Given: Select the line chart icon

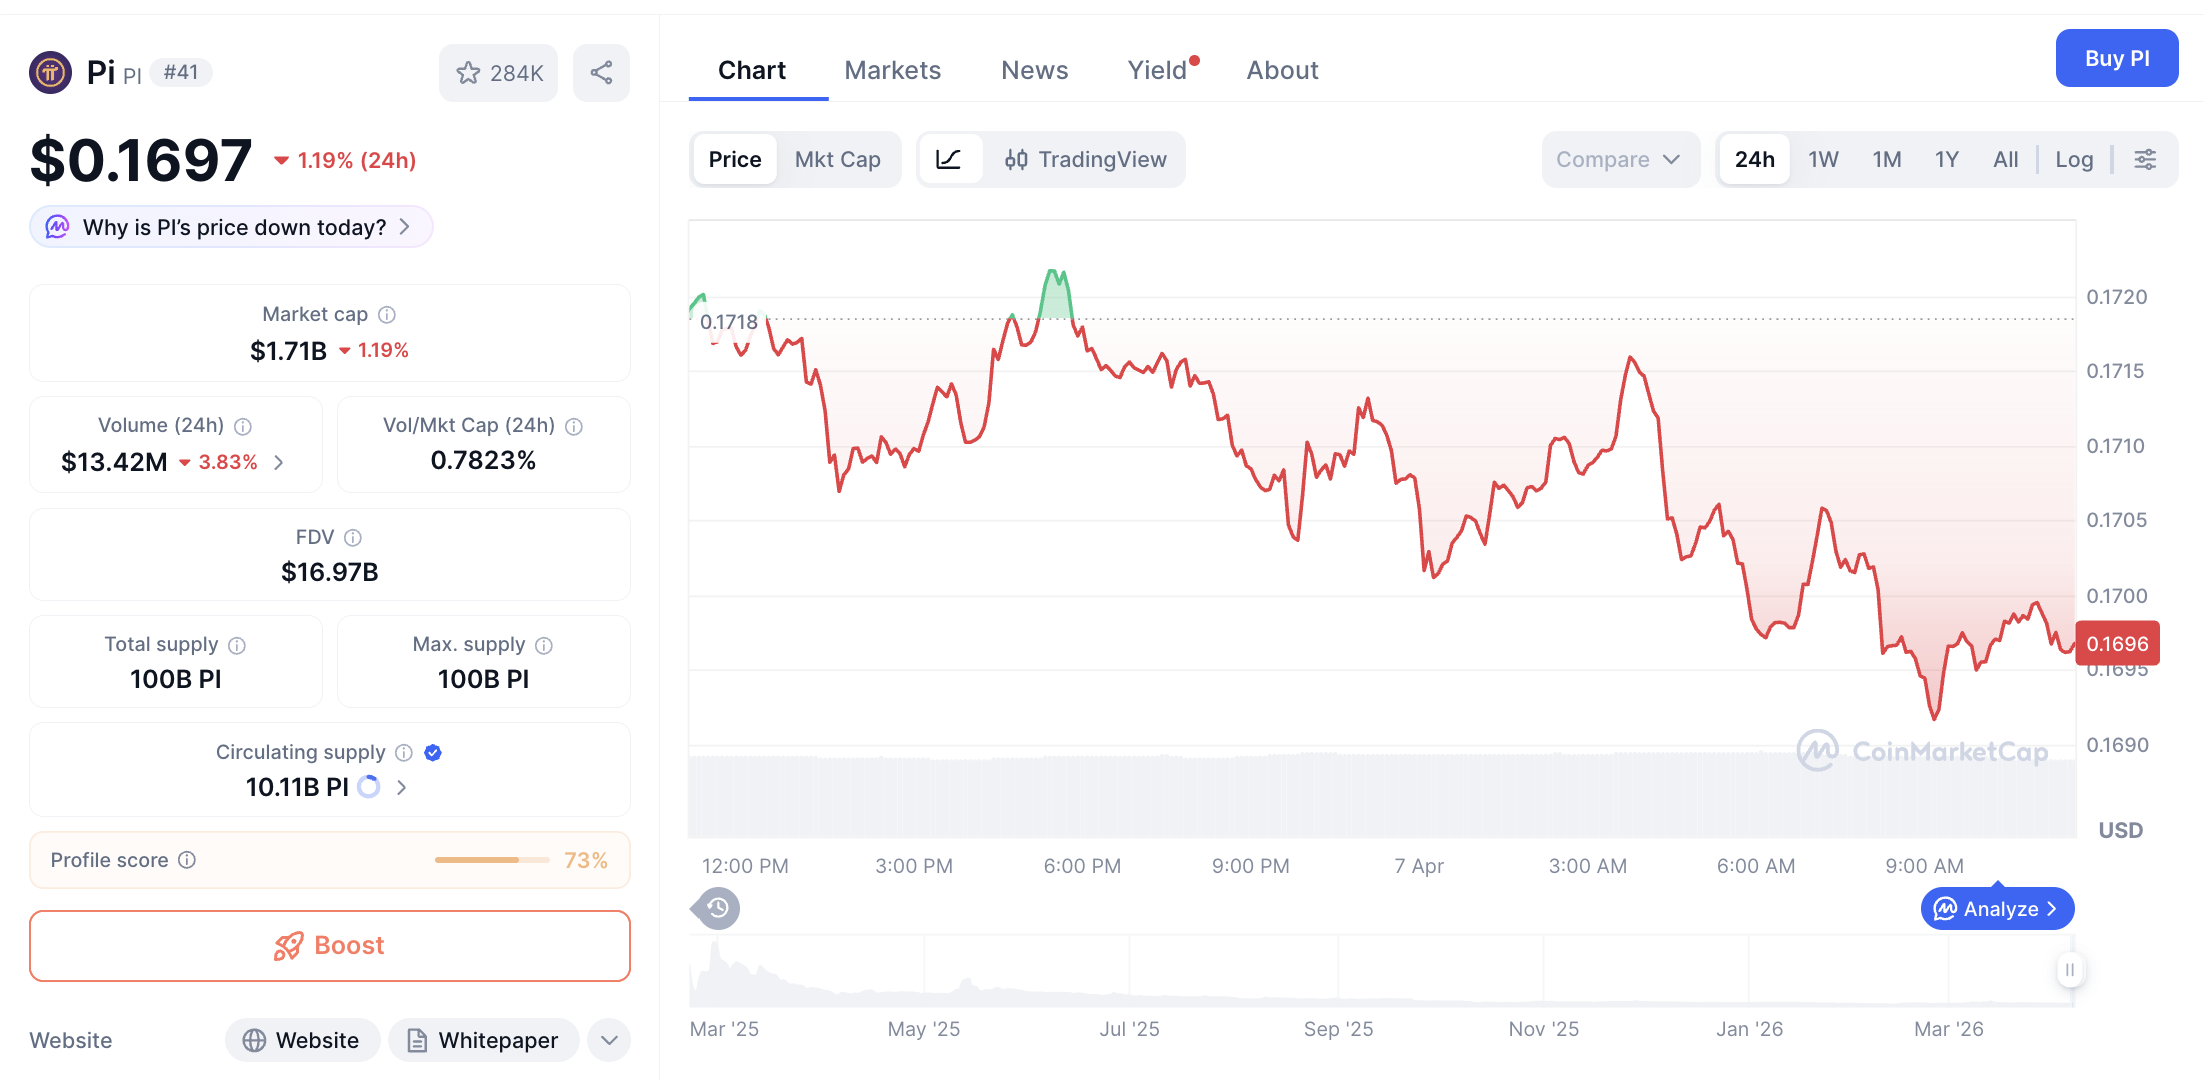Looking at the screenshot, I should (950, 159).
